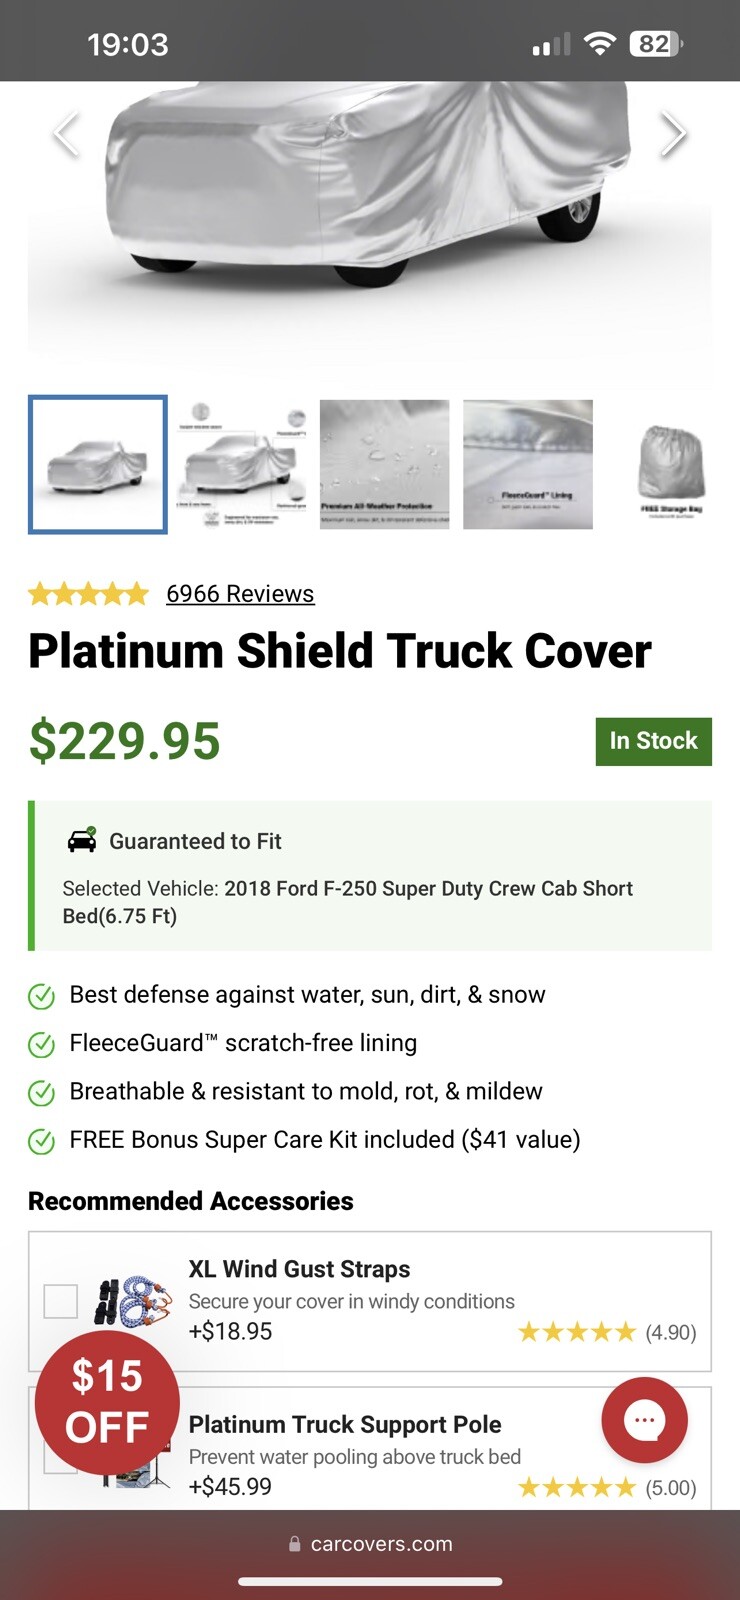This screenshot has height=1600, width=740.
Task: Tap the five-star rating stars
Action: click(88, 594)
